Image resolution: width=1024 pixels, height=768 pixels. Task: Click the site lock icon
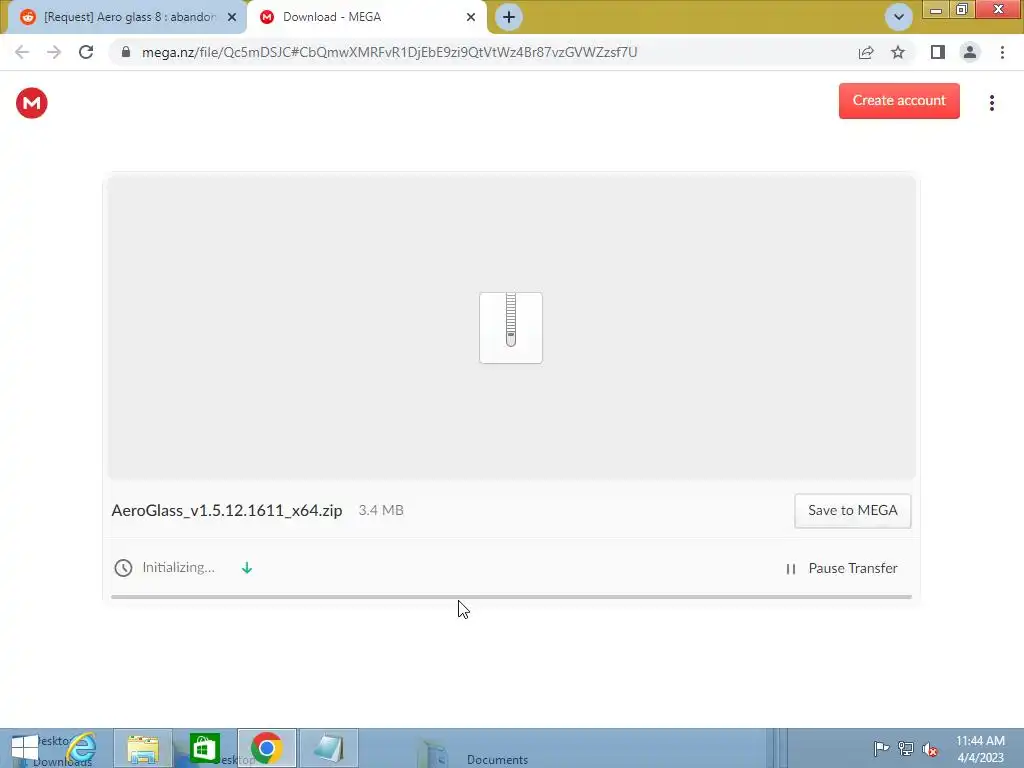126,52
